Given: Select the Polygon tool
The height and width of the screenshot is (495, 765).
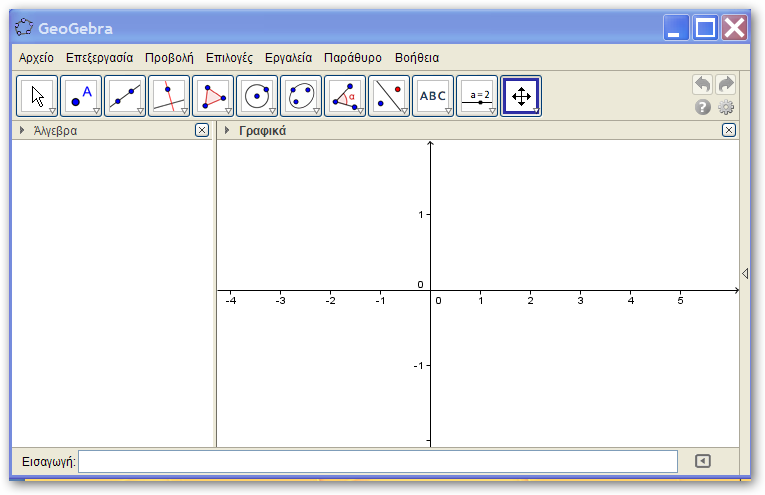Looking at the screenshot, I should pyautogui.click(x=213, y=96).
